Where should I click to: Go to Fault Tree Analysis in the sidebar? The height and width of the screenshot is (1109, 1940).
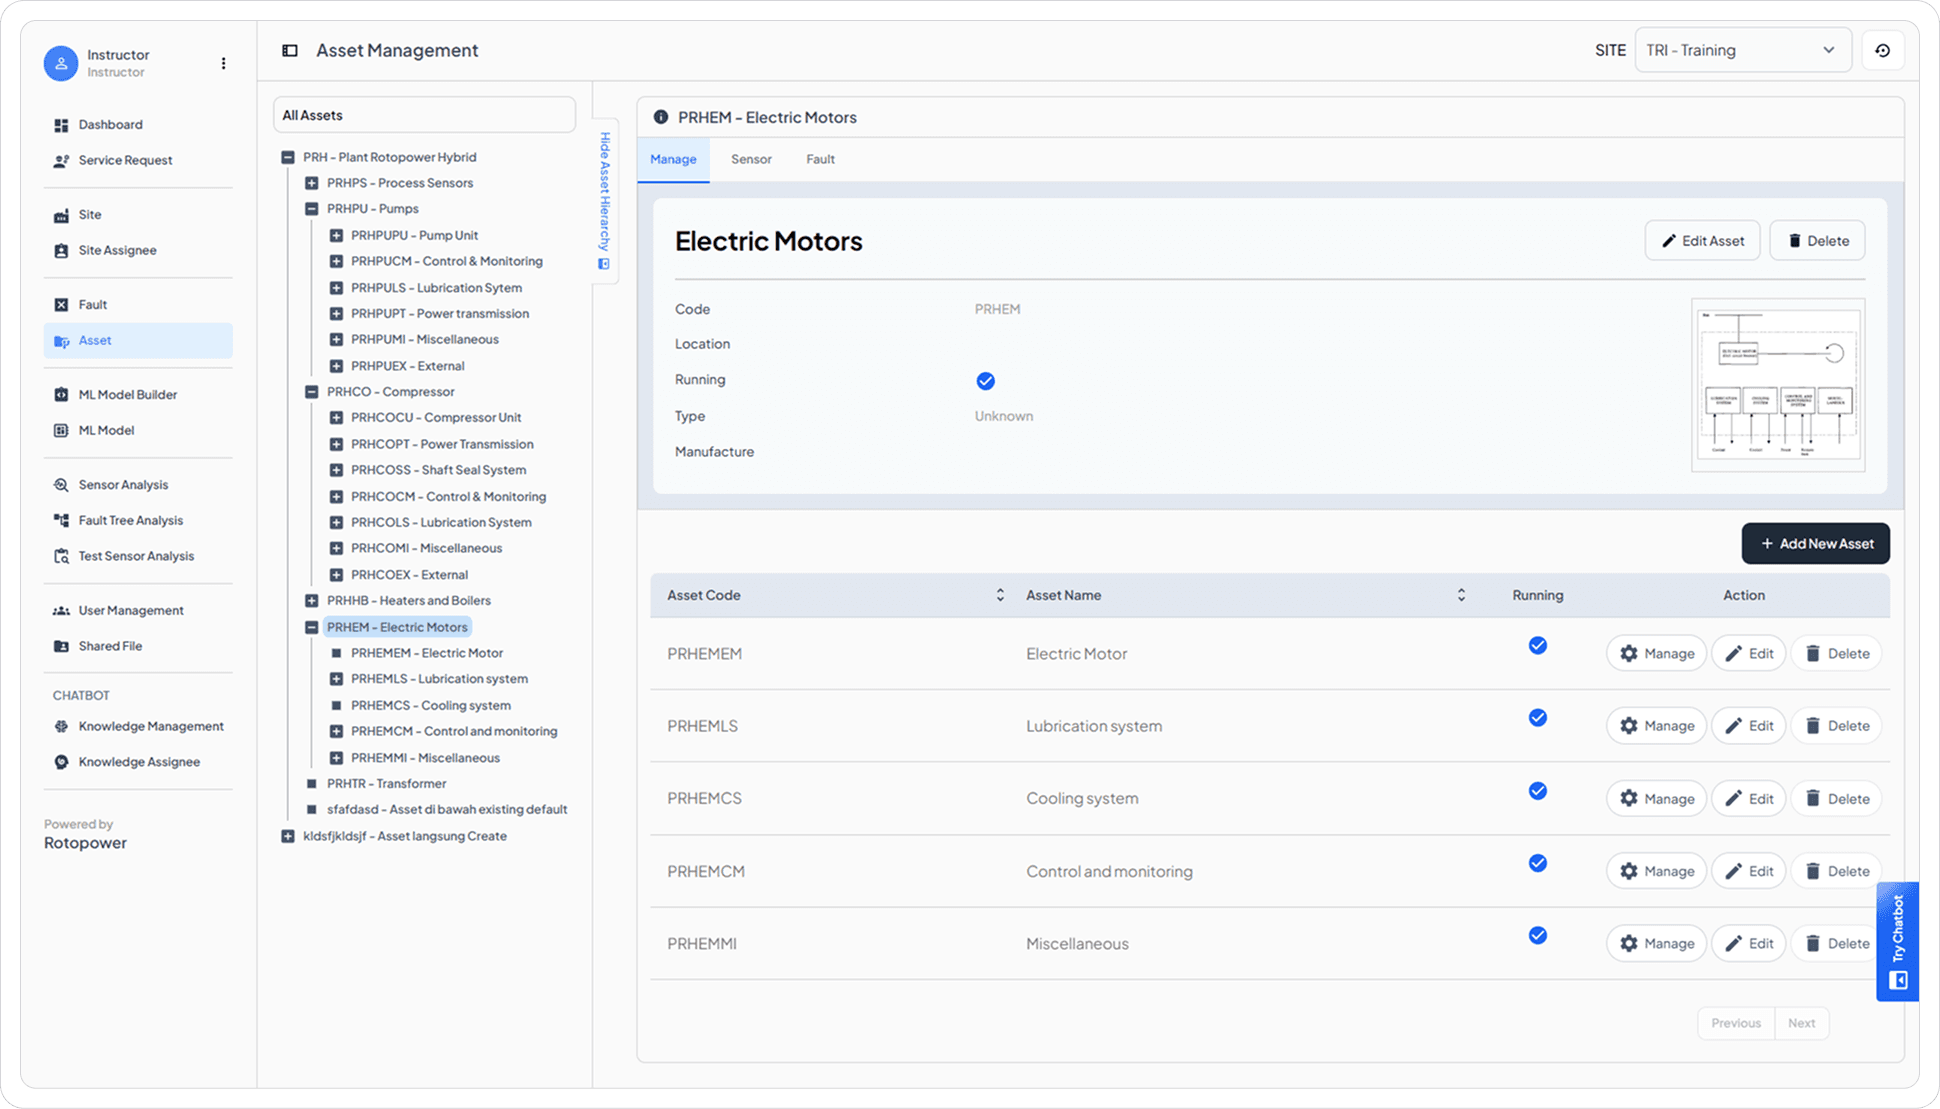click(x=130, y=520)
